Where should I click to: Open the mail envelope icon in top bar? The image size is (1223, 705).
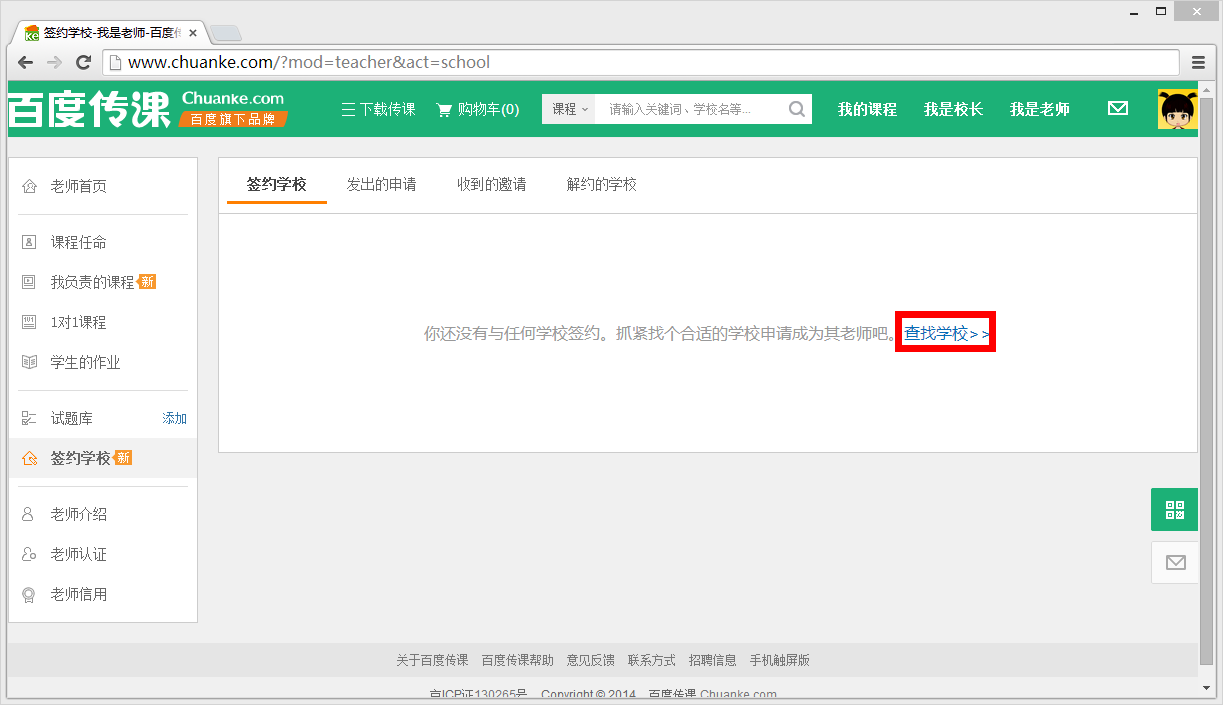1118,108
